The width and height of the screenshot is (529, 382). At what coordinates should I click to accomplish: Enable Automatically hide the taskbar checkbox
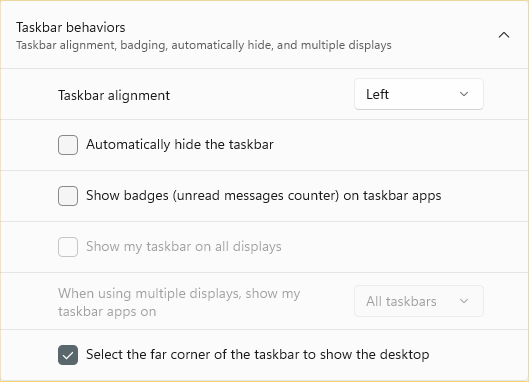click(68, 145)
